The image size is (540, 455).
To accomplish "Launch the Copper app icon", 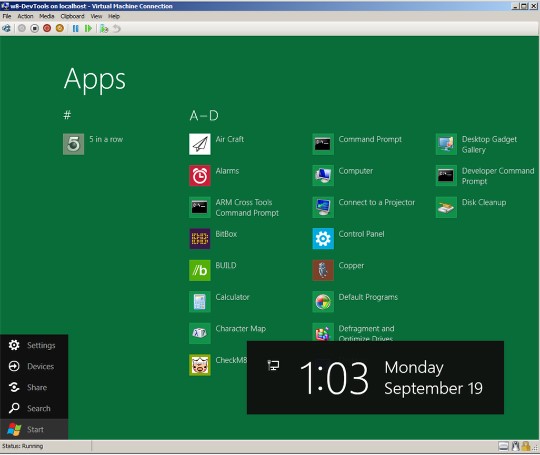I will pos(323,270).
